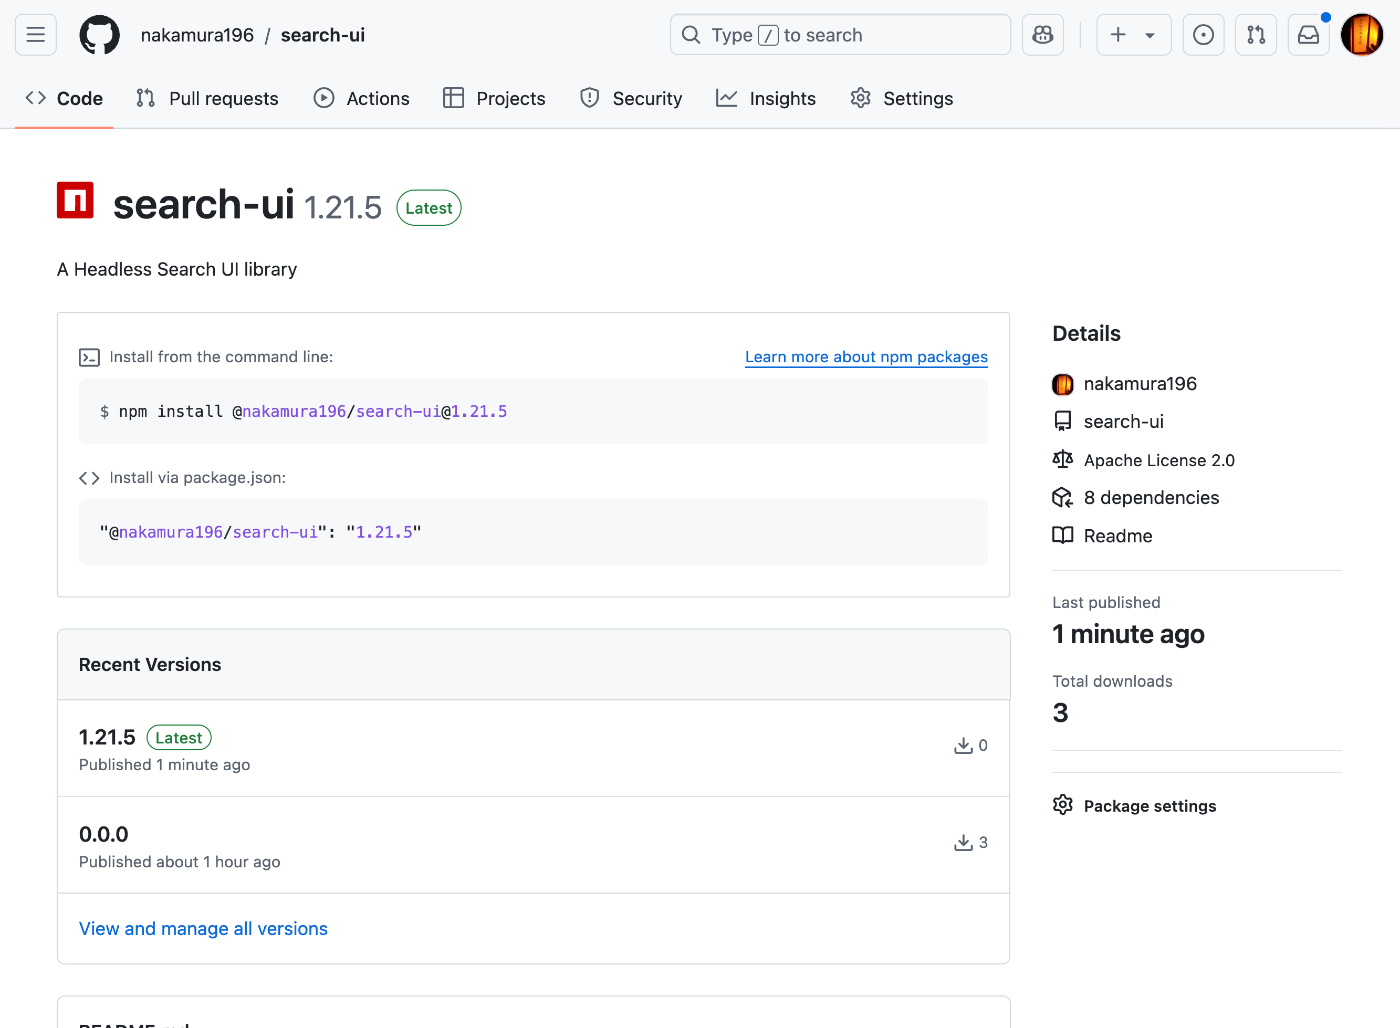Viewport: 1400px width, 1028px height.
Task: Click 'Published 1 minute ago' text
Action: 165,765
